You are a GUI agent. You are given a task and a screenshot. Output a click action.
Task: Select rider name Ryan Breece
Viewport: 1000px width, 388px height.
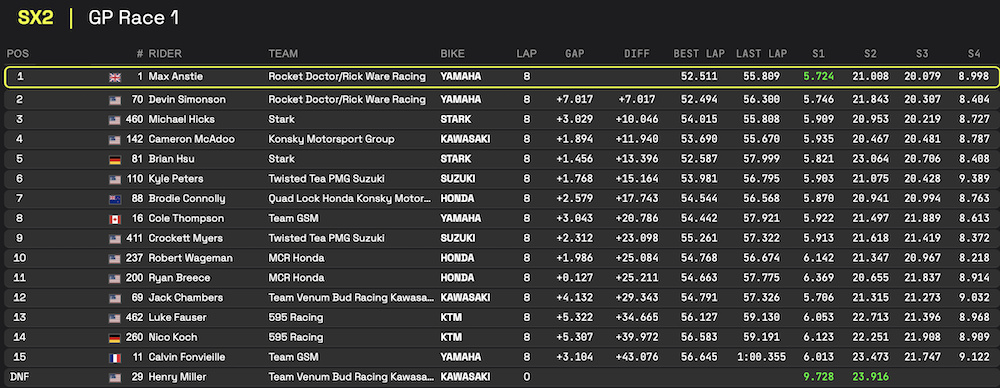tap(179, 278)
